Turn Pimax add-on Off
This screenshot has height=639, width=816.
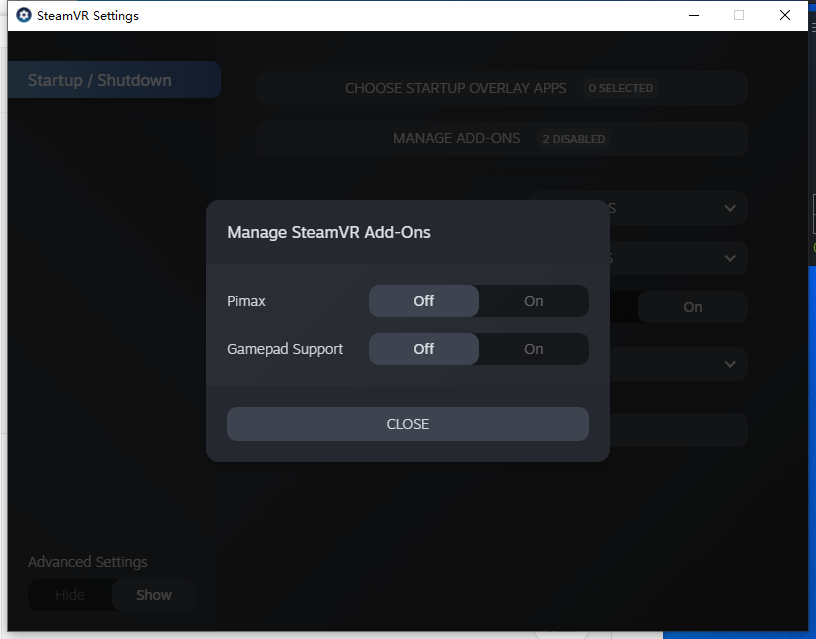[424, 301]
